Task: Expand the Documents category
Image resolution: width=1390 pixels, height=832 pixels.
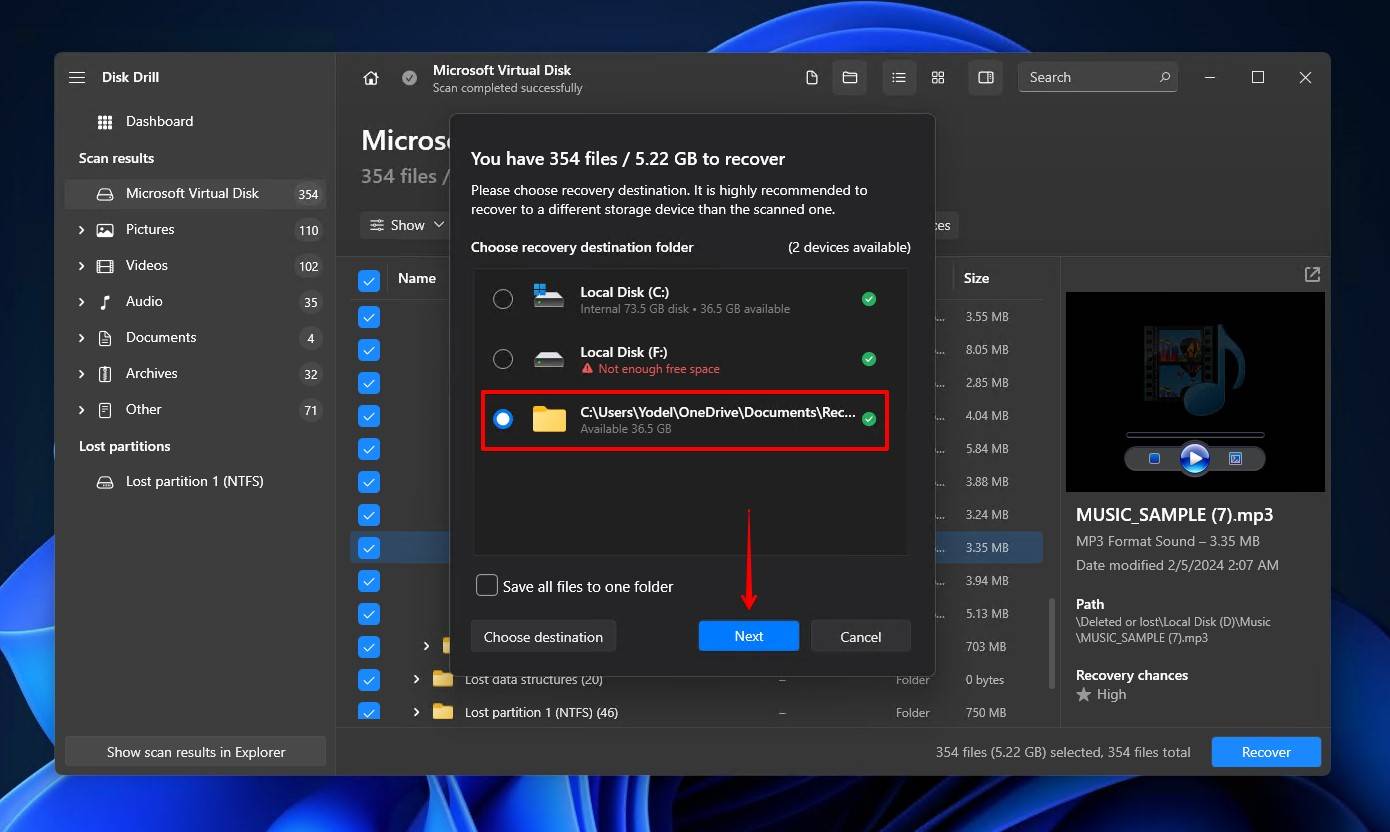Action: click(81, 338)
